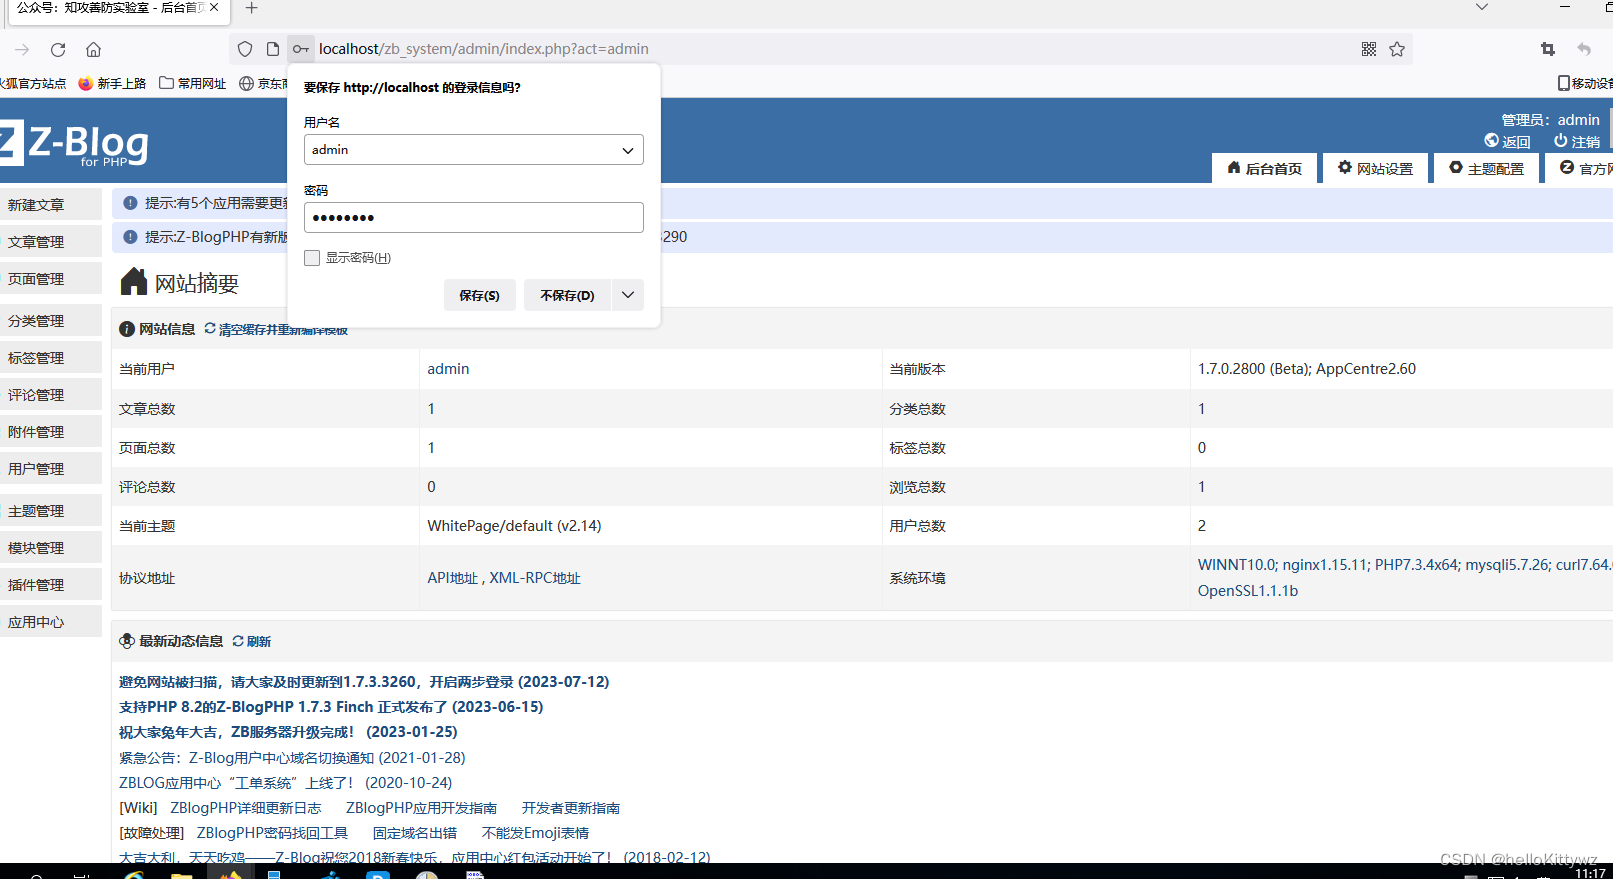Open 标签管理 in the sidebar
Viewport: 1613px width, 879px height.
click(51, 357)
